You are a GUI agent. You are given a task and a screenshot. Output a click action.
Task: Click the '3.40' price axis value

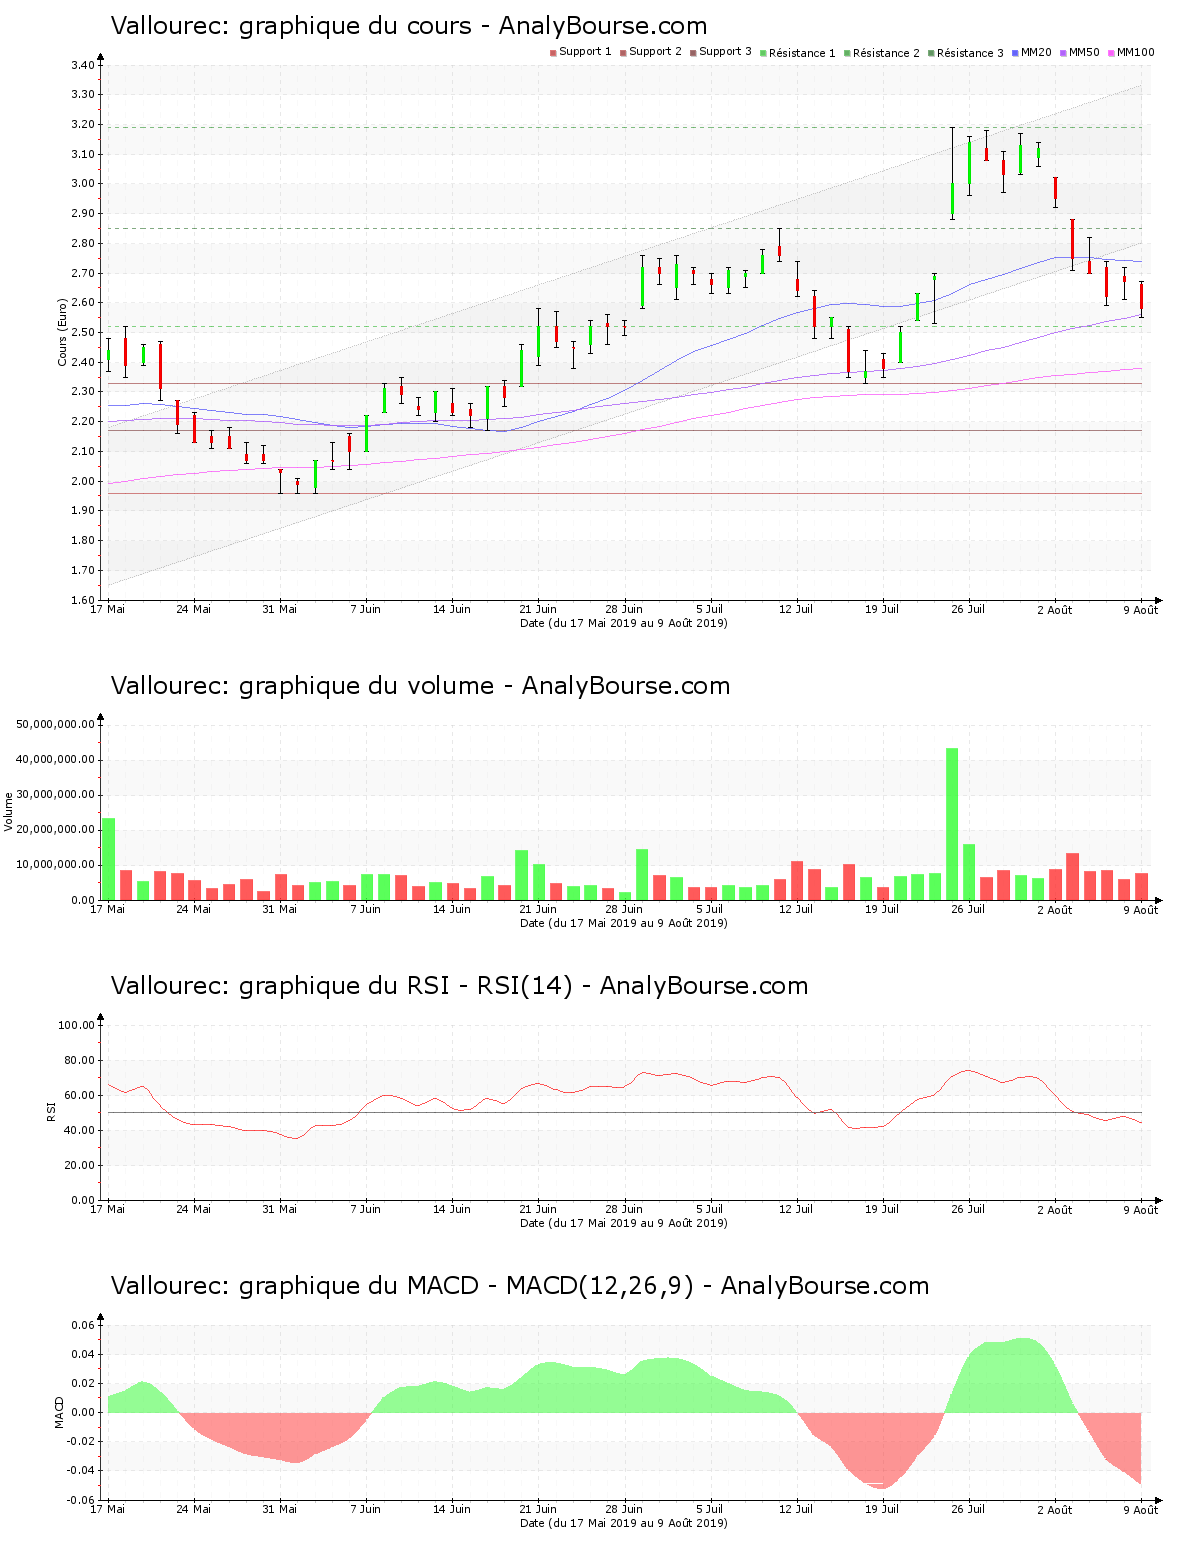click(x=83, y=65)
